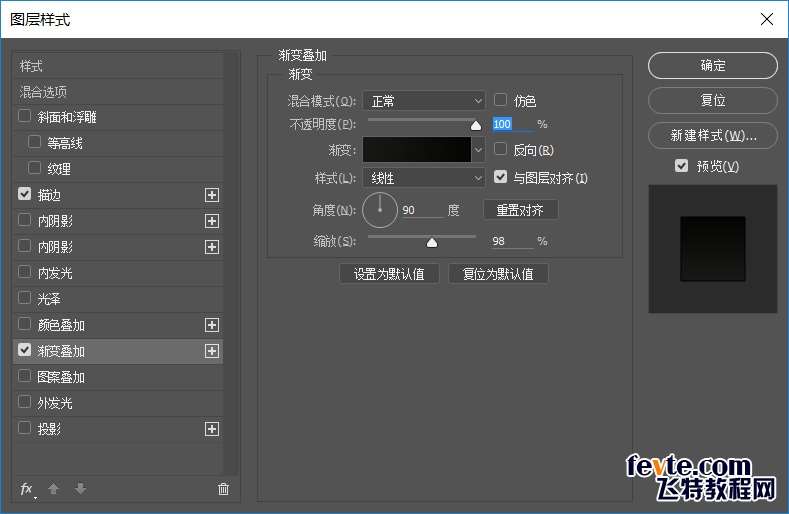Click plus icon beside first 内阴影

(212, 221)
